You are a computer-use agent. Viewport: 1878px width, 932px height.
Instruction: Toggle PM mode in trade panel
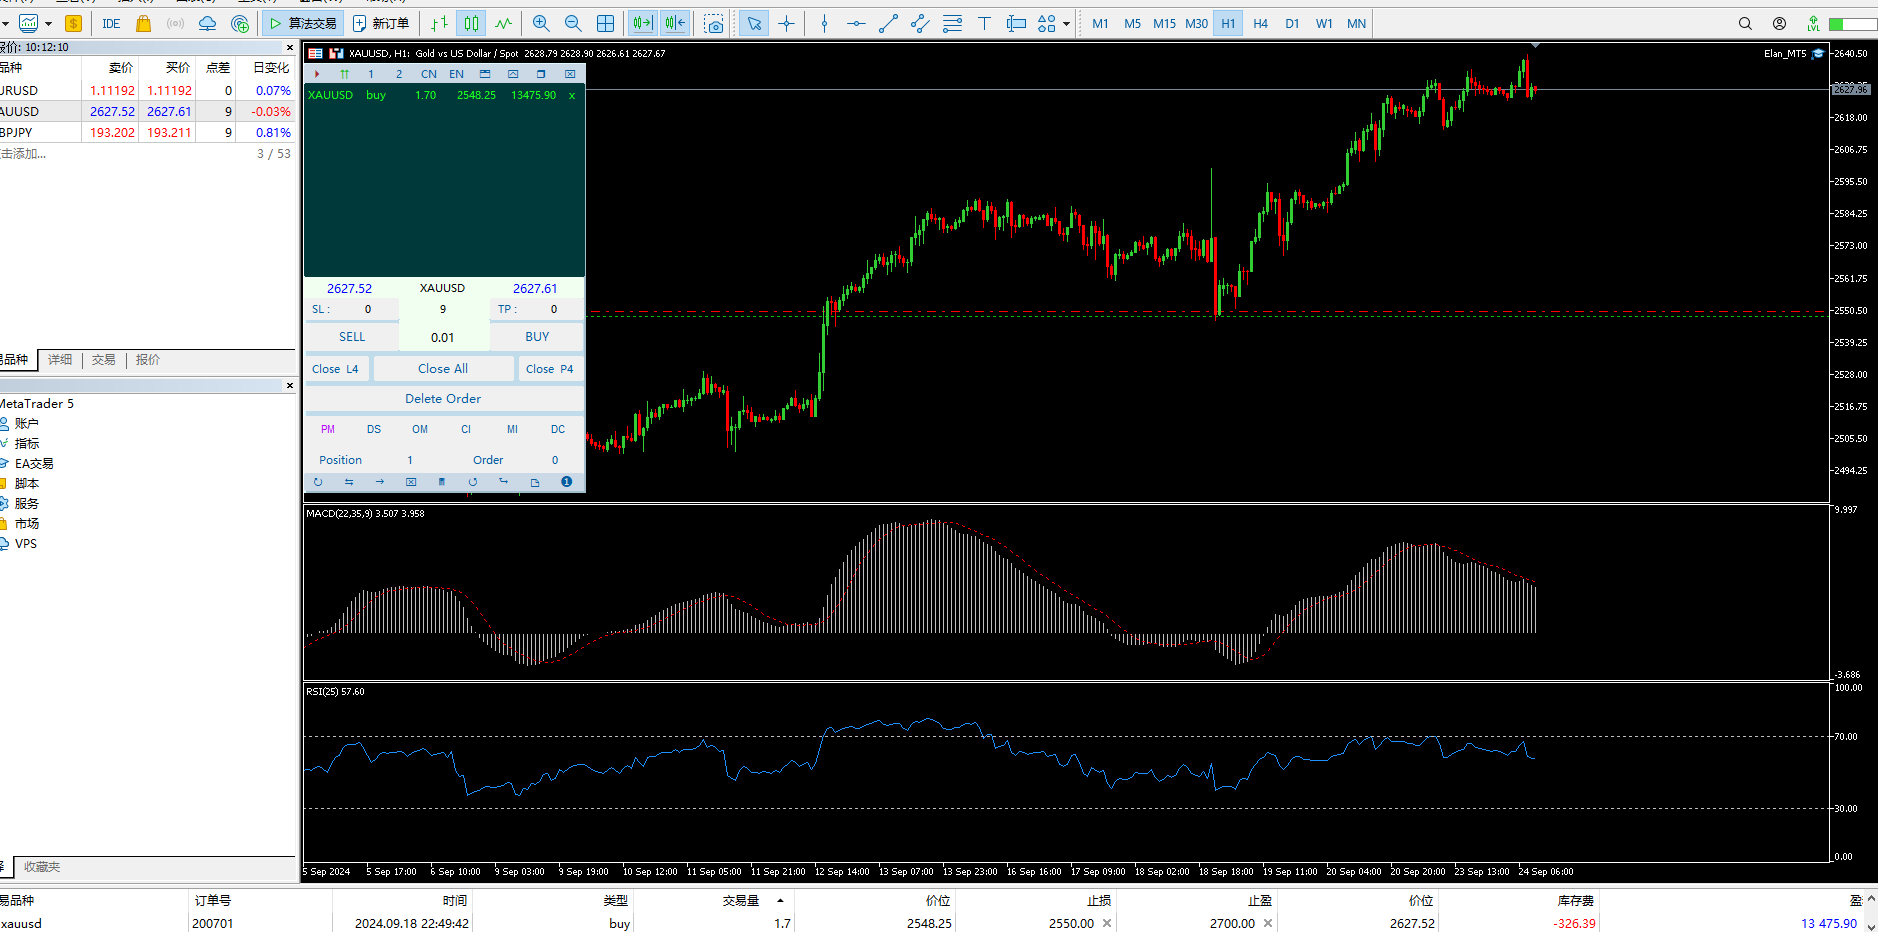pos(328,429)
